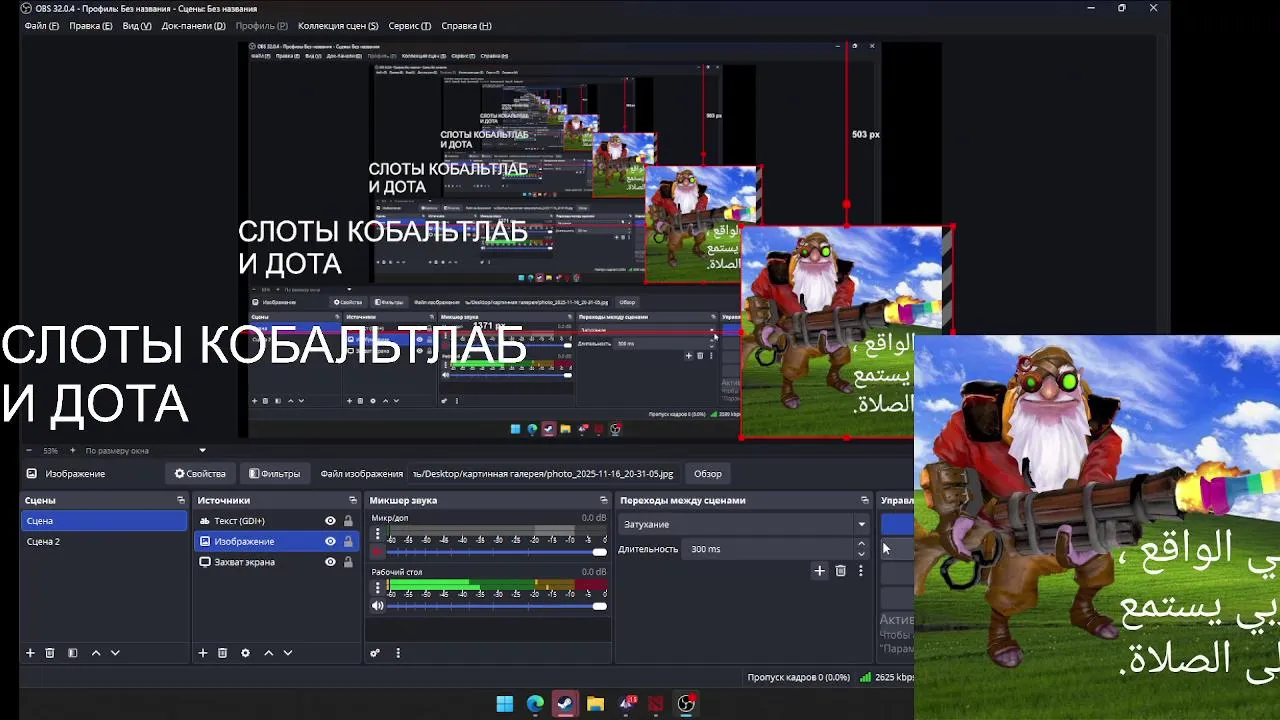Increase transition duration with up stepper
Screen dimensions: 1280x720
tap(861, 544)
